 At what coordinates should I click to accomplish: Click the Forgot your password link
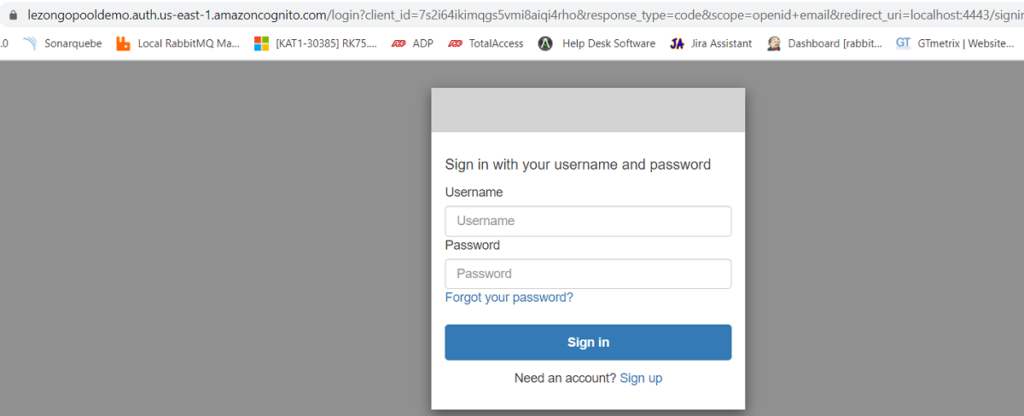pyautogui.click(x=509, y=298)
